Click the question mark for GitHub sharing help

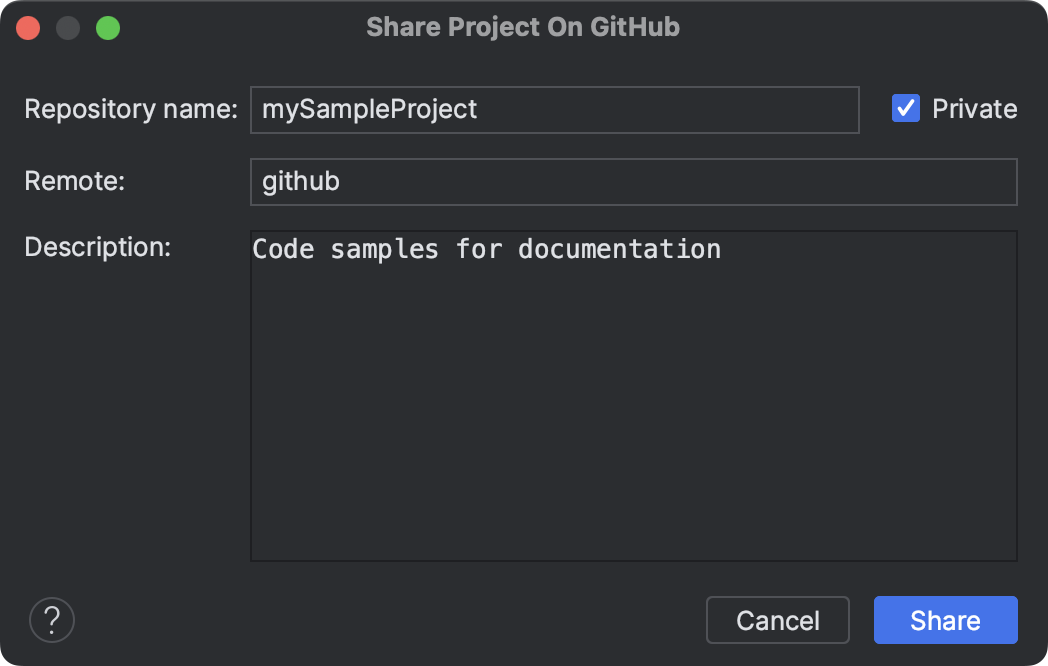point(51,620)
